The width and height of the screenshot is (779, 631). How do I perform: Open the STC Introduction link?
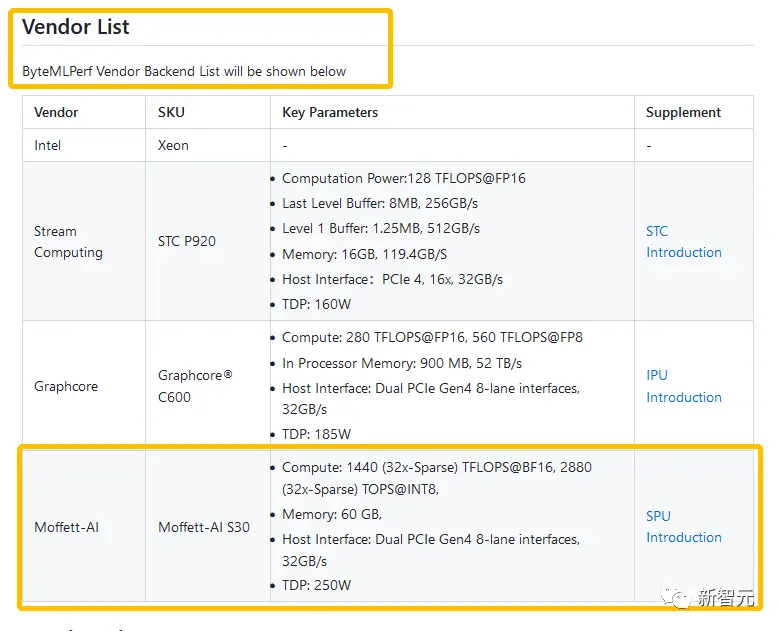pos(683,242)
